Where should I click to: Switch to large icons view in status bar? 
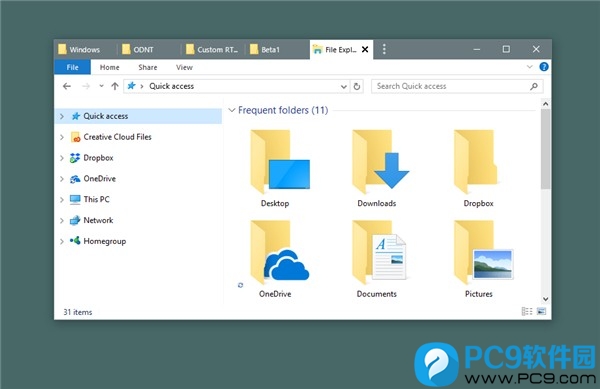pos(541,311)
